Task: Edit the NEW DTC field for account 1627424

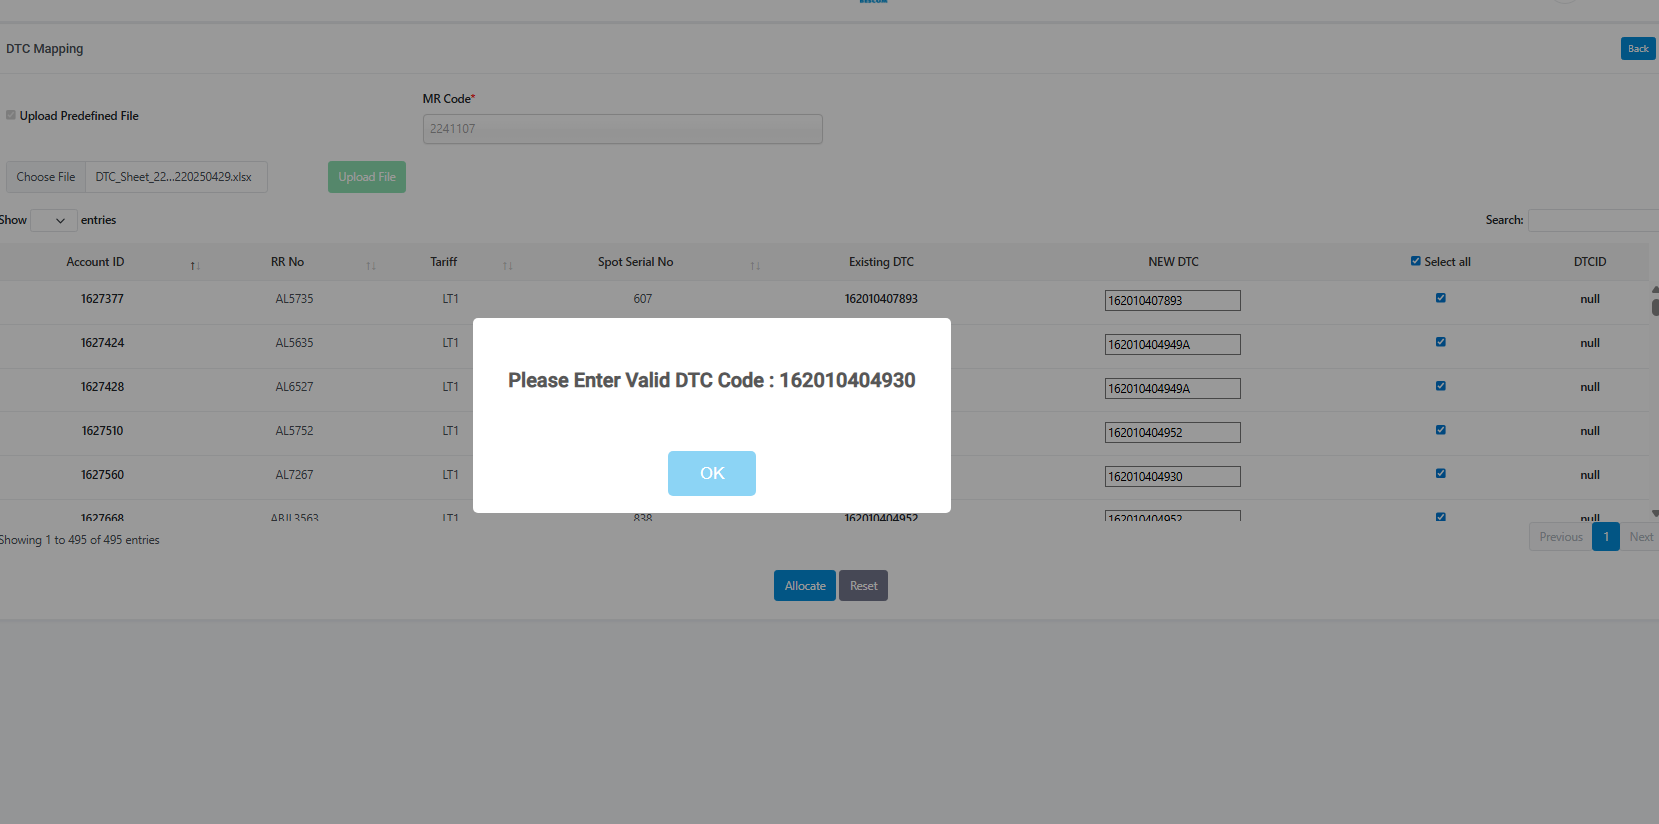Action: tap(1173, 344)
